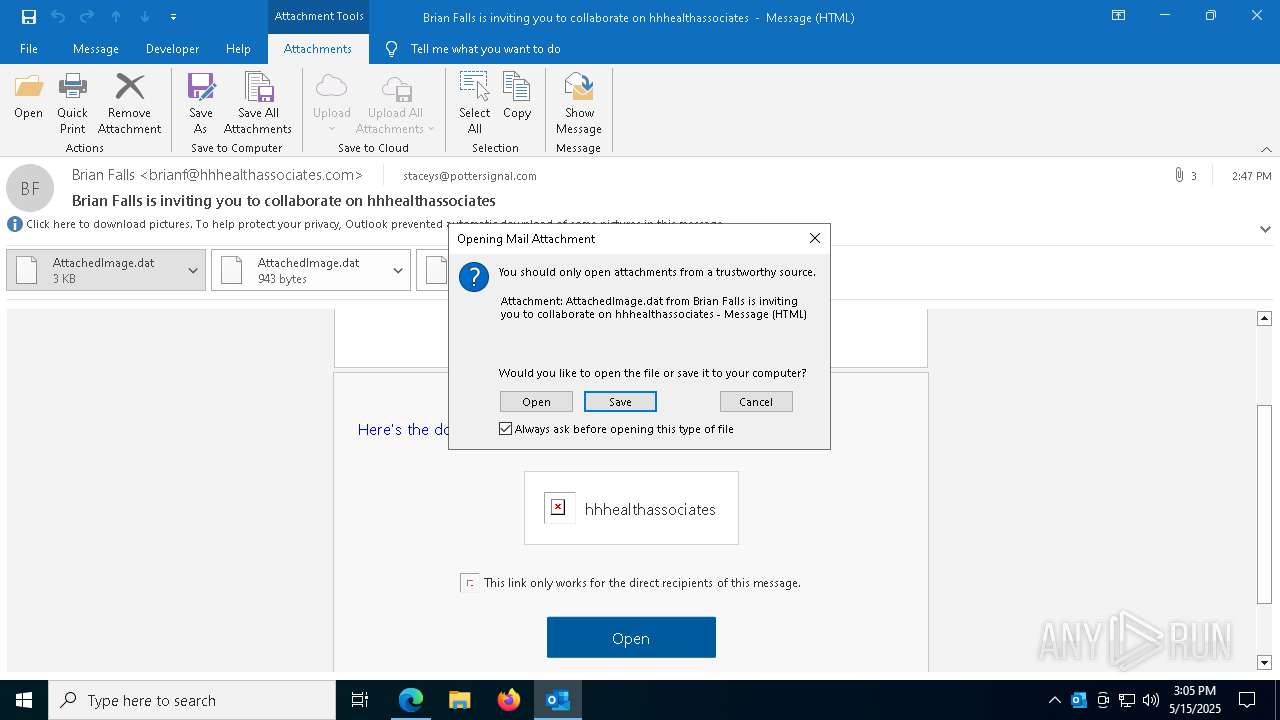The width and height of the screenshot is (1280, 720).
Task: Click Save As in the ribbon
Action: coord(201,103)
